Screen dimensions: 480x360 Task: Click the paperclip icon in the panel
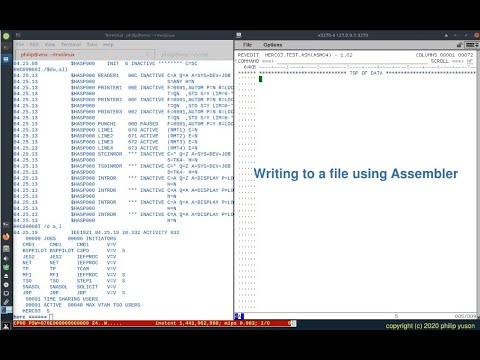point(6,302)
